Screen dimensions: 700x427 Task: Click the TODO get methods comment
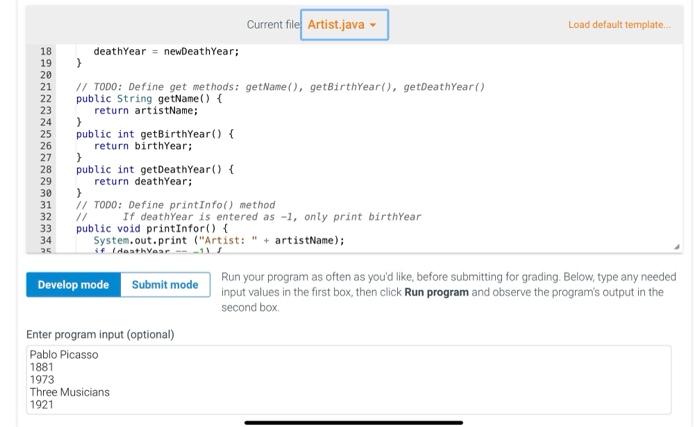point(280,87)
